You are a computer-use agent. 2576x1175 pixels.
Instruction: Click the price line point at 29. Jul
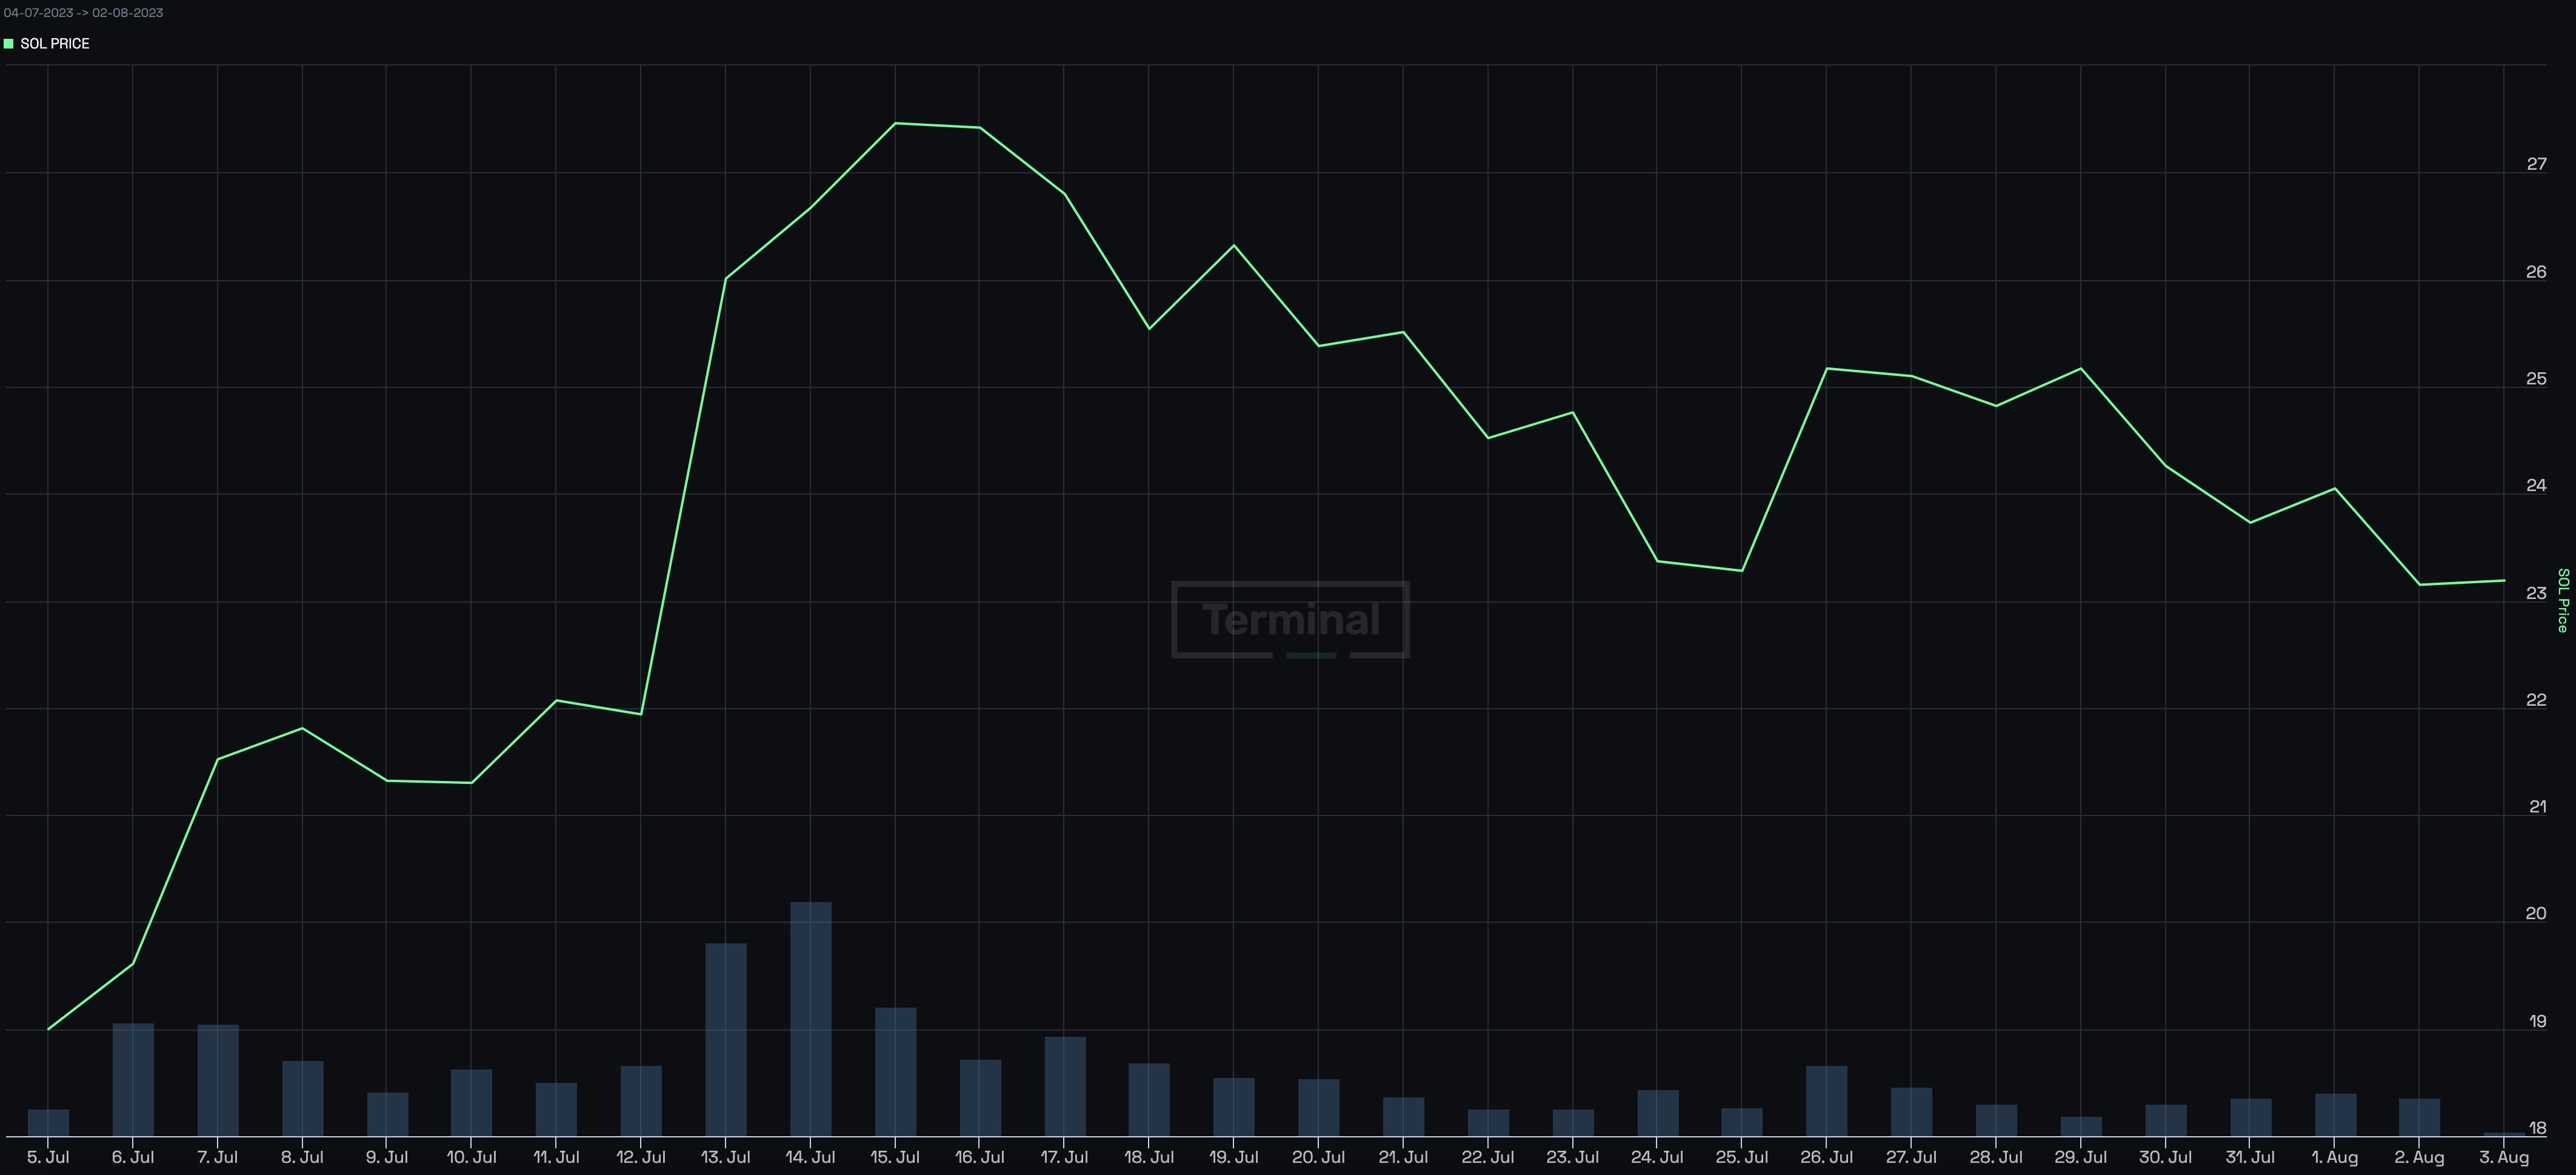point(2081,369)
